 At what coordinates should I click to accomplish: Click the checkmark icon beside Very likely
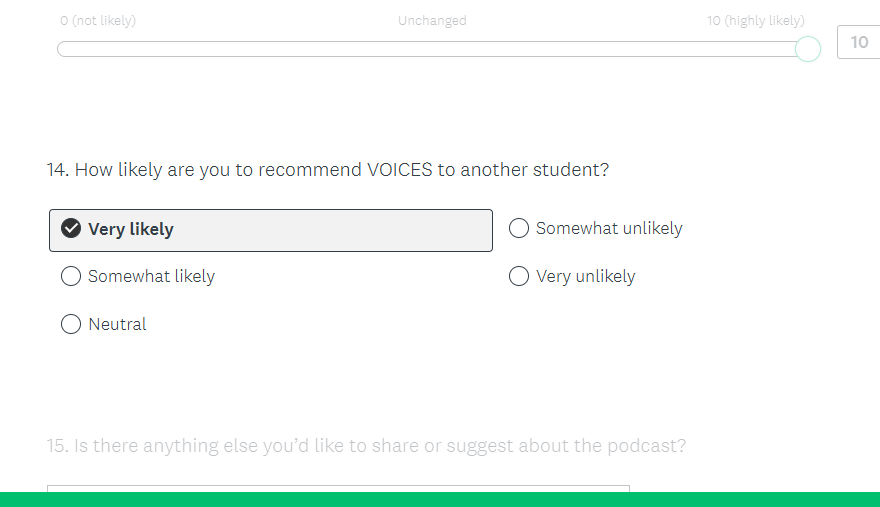coord(71,229)
